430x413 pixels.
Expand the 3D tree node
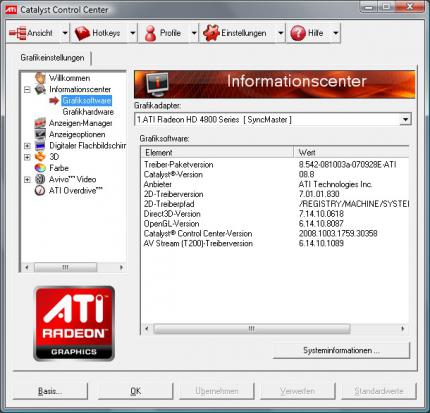pos(27,157)
